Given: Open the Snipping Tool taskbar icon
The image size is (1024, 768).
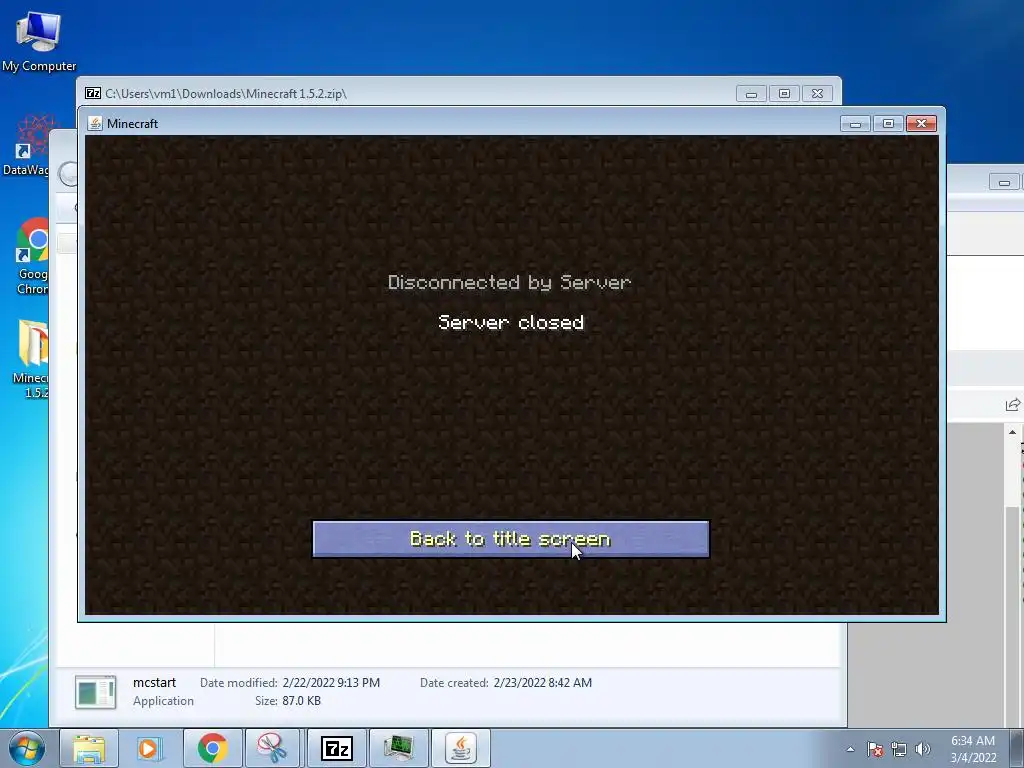Looking at the screenshot, I should [272, 748].
